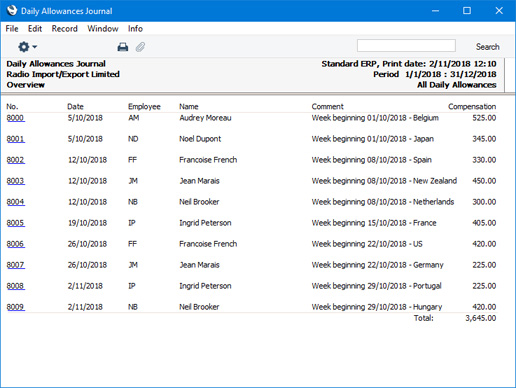Click the comment mentioning Portugal
Viewport: 516px width, 388px height.
click(x=376, y=286)
